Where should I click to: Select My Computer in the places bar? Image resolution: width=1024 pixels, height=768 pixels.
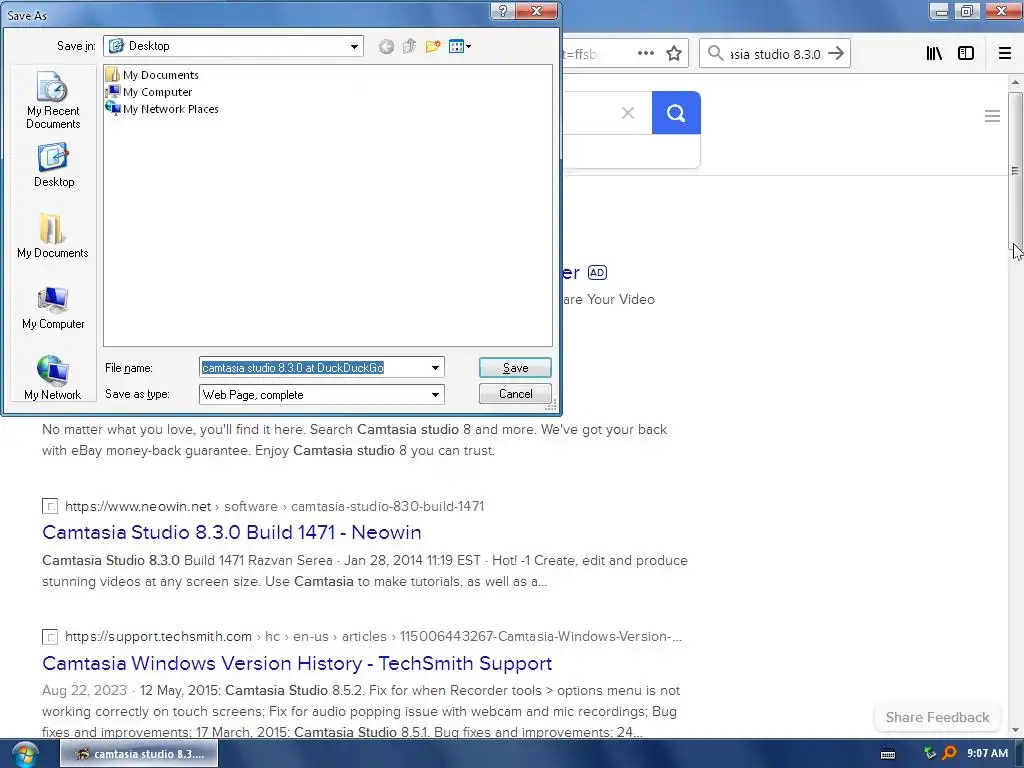click(x=53, y=308)
